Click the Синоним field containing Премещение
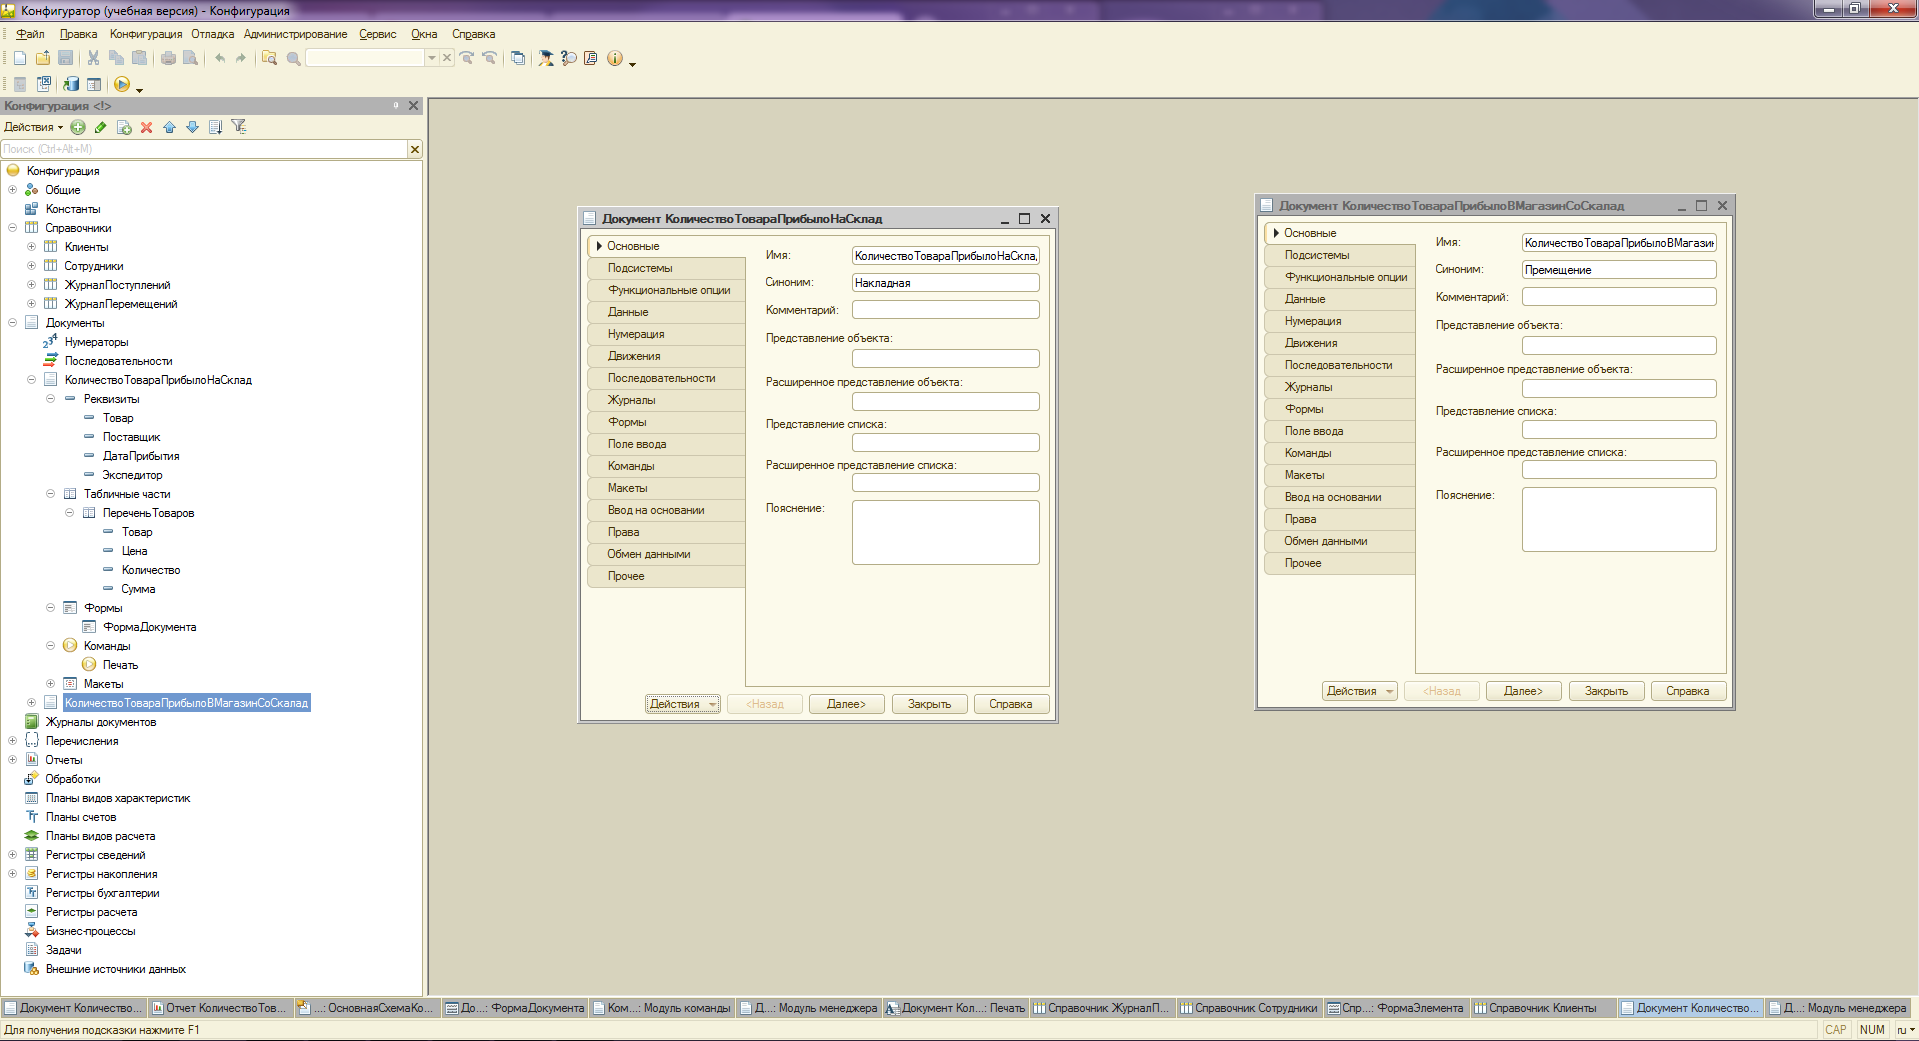This screenshot has height=1041, width=1919. coord(1619,270)
